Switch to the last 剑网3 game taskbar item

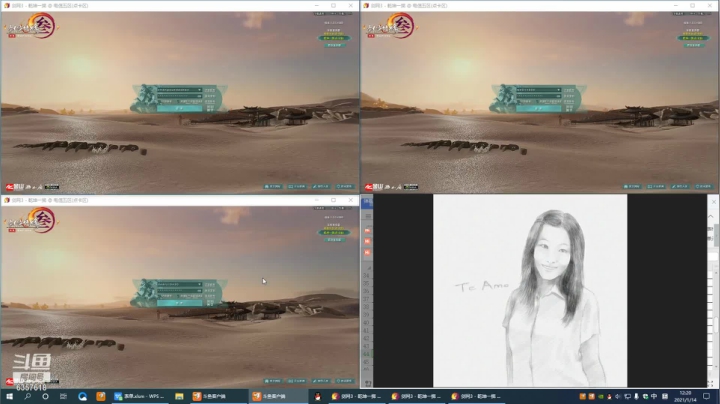(x=476, y=396)
